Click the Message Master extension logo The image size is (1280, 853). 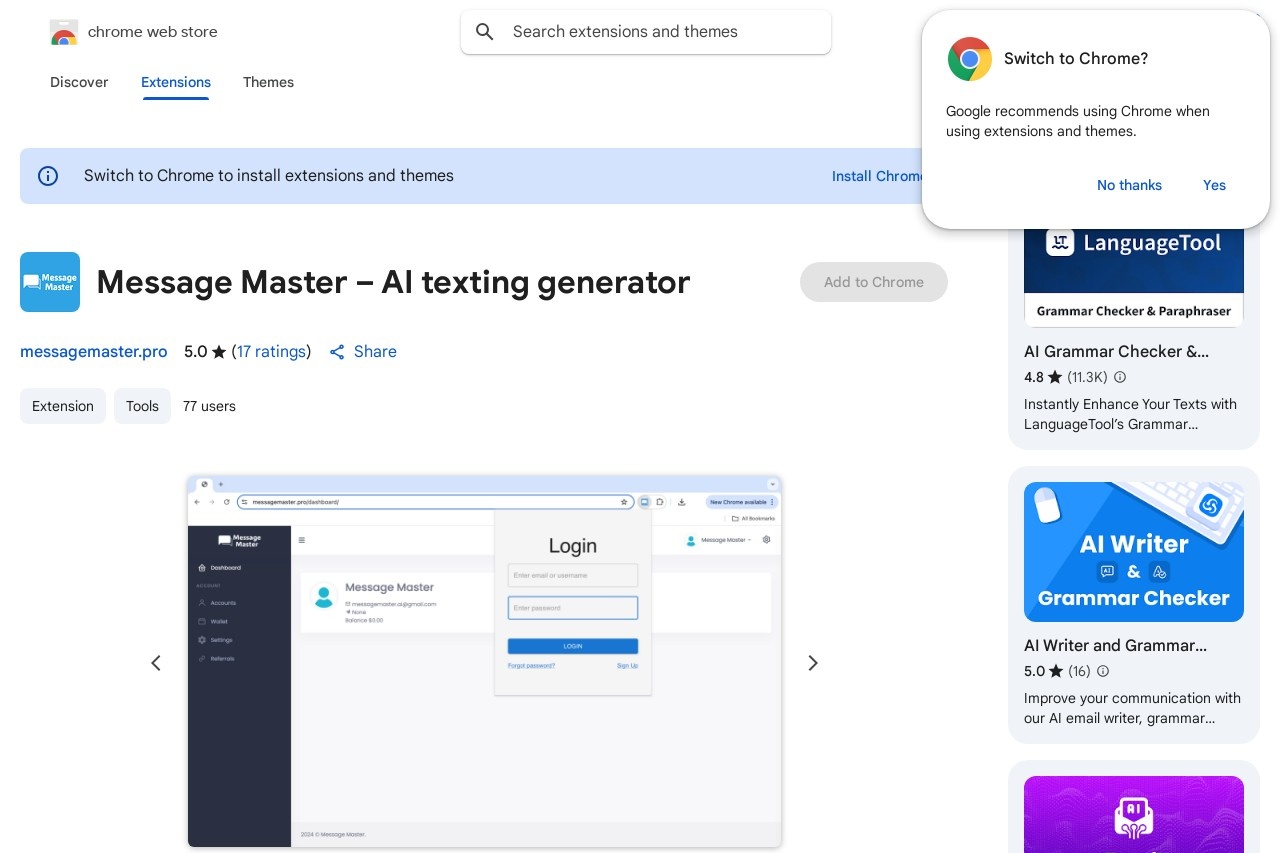coord(50,282)
